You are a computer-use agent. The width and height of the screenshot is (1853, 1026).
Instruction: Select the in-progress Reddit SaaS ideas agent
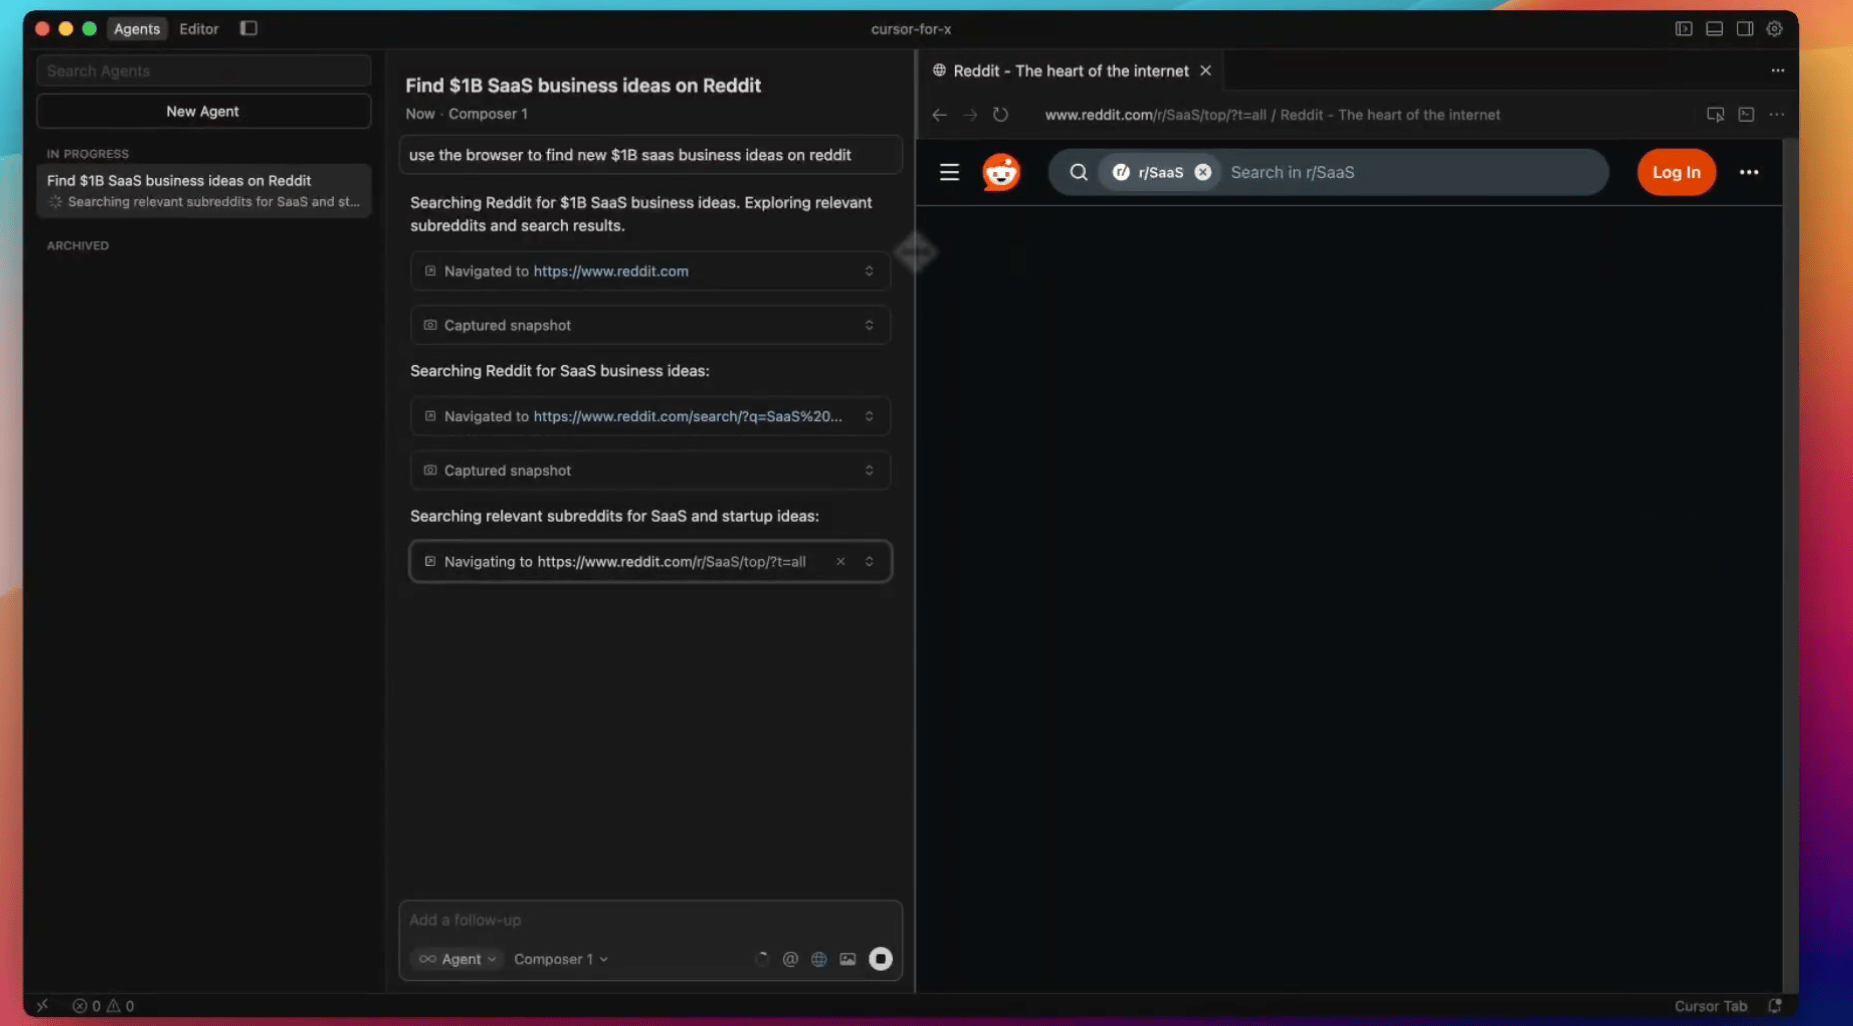(203, 191)
